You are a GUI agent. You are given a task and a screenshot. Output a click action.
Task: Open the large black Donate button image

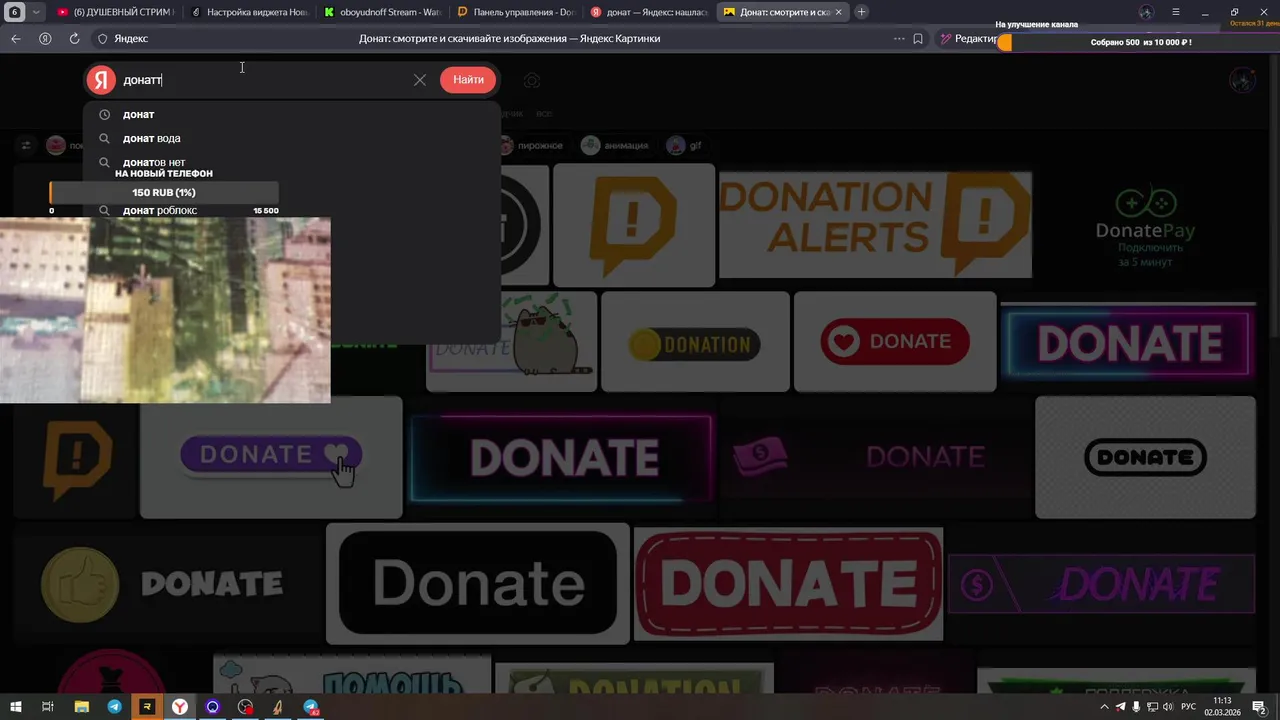pyautogui.click(x=478, y=583)
